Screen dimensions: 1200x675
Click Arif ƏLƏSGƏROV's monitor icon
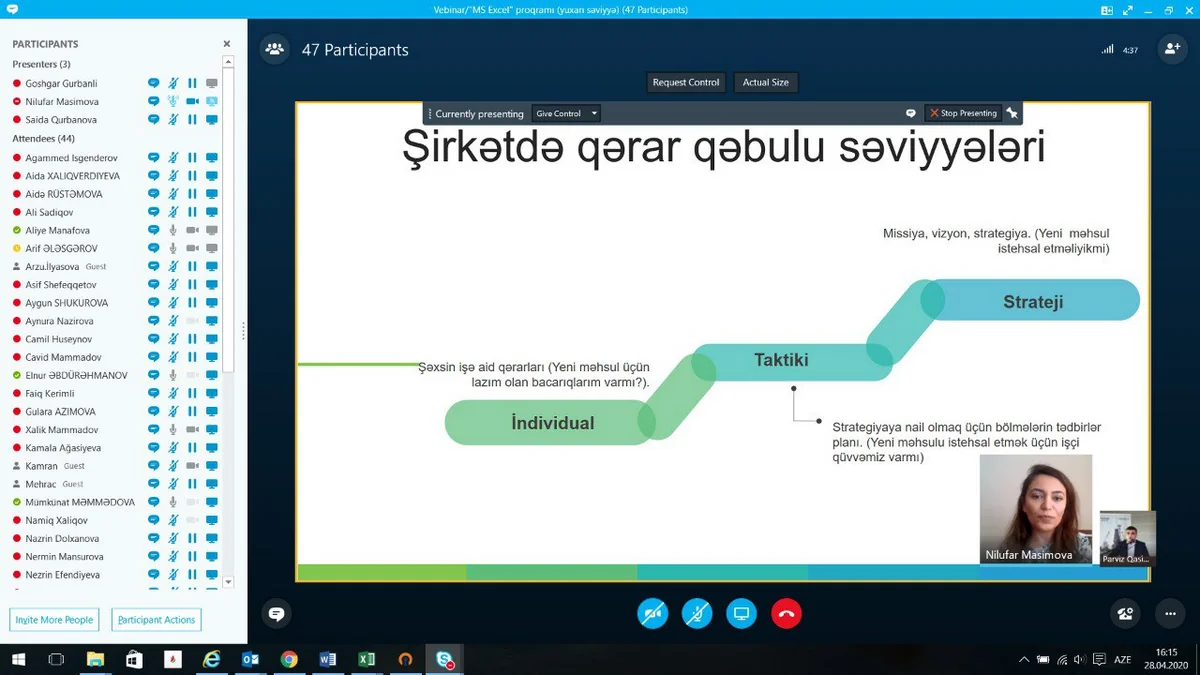pyautogui.click(x=212, y=248)
